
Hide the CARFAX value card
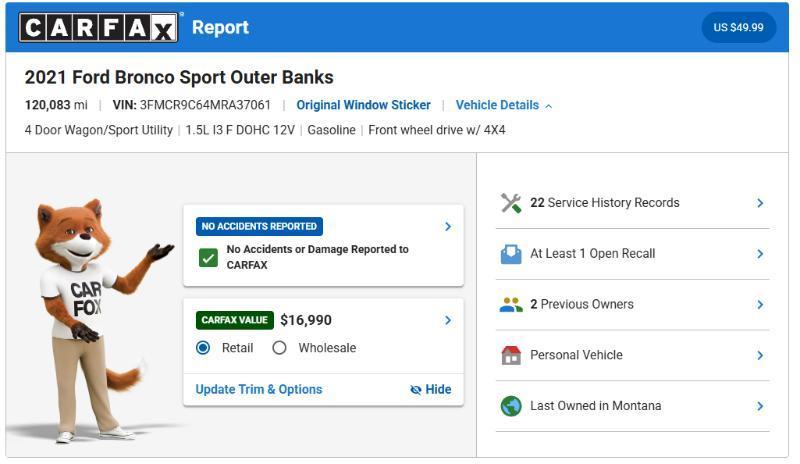tap(431, 389)
